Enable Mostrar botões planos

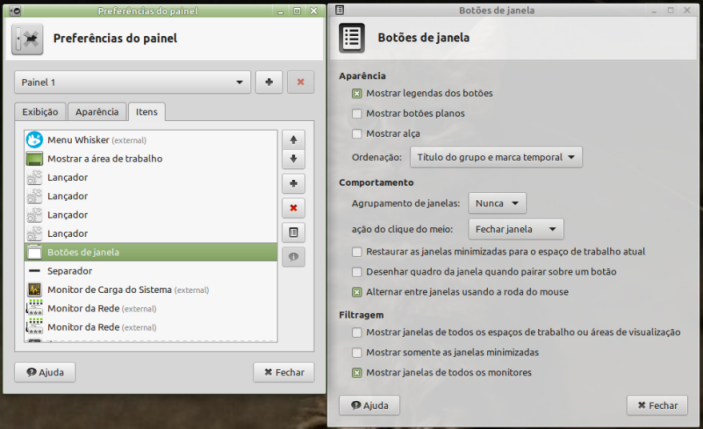click(357, 114)
